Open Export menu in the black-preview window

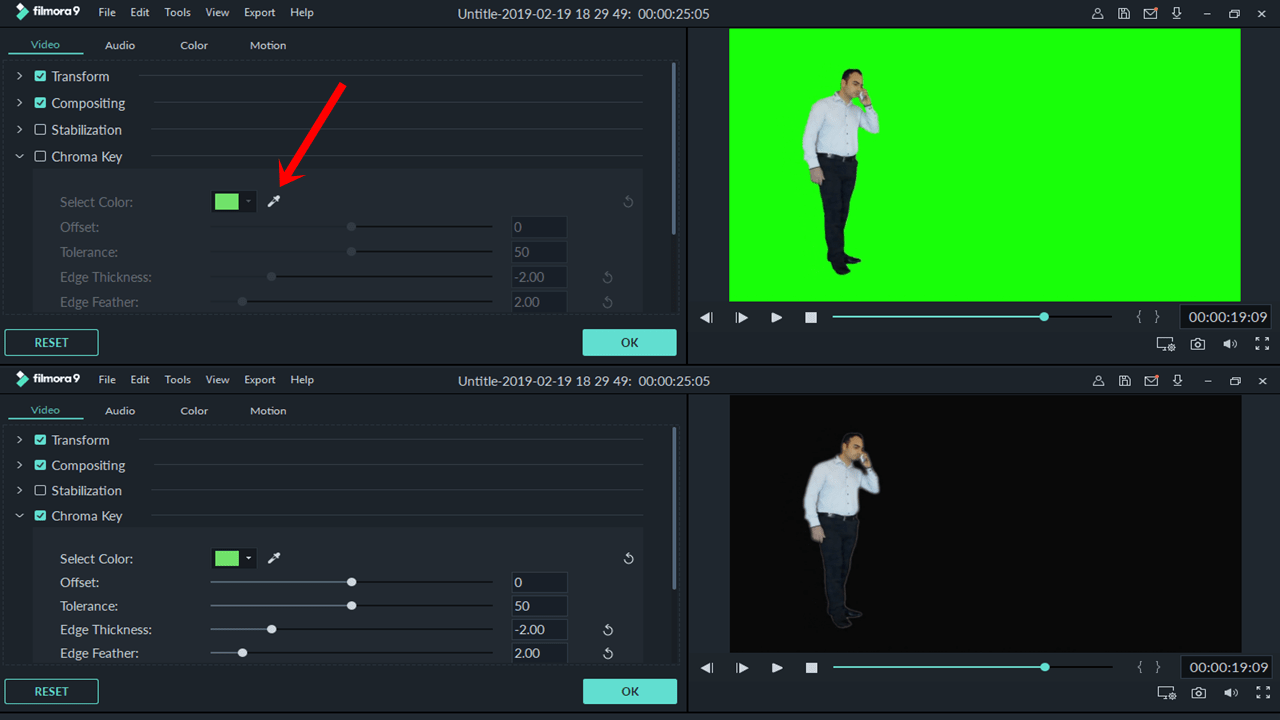260,380
